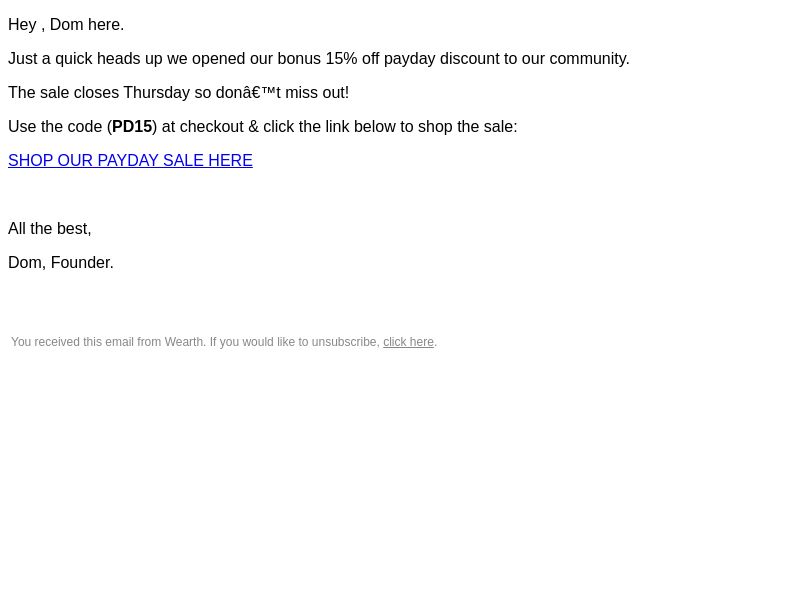Click the 'miss out!' text

point(317,93)
